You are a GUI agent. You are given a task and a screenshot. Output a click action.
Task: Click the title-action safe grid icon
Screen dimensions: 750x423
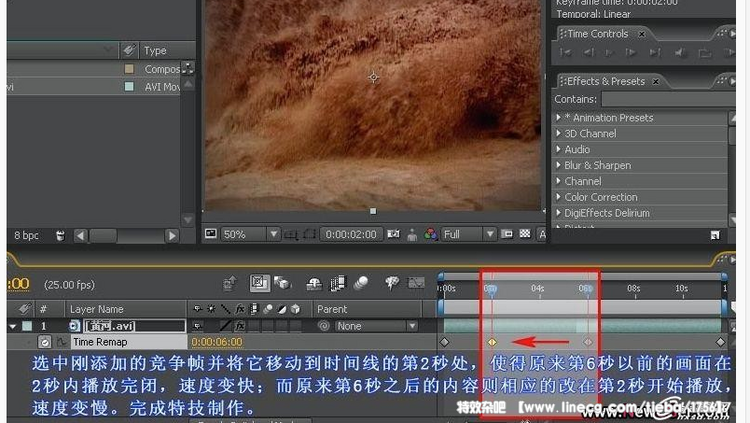291,234
